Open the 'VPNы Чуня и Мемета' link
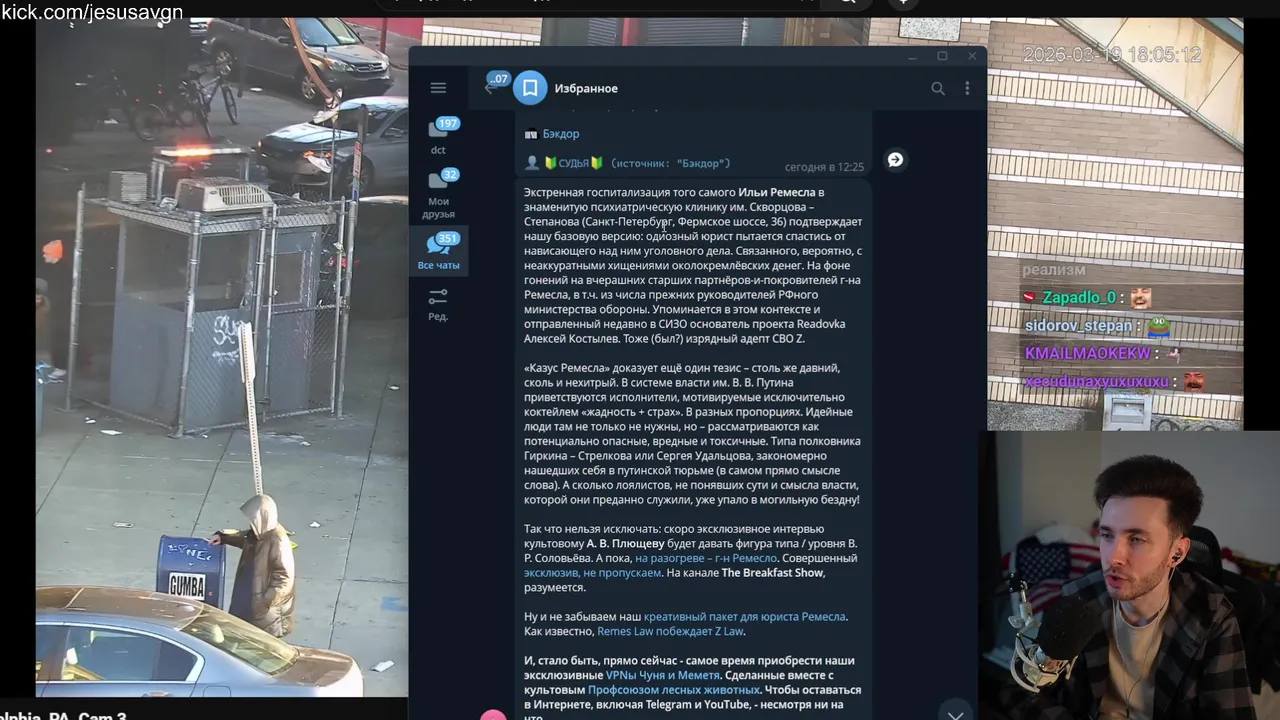The width and height of the screenshot is (1280, 720). (x=663, y=675)
